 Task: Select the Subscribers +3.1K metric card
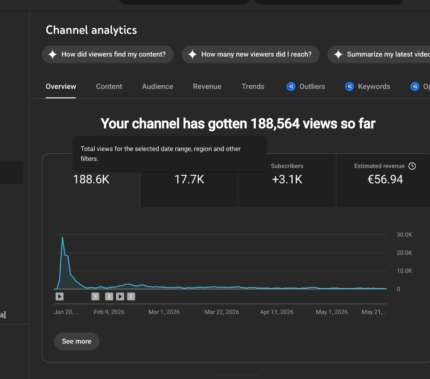click(x=287, y=180)
